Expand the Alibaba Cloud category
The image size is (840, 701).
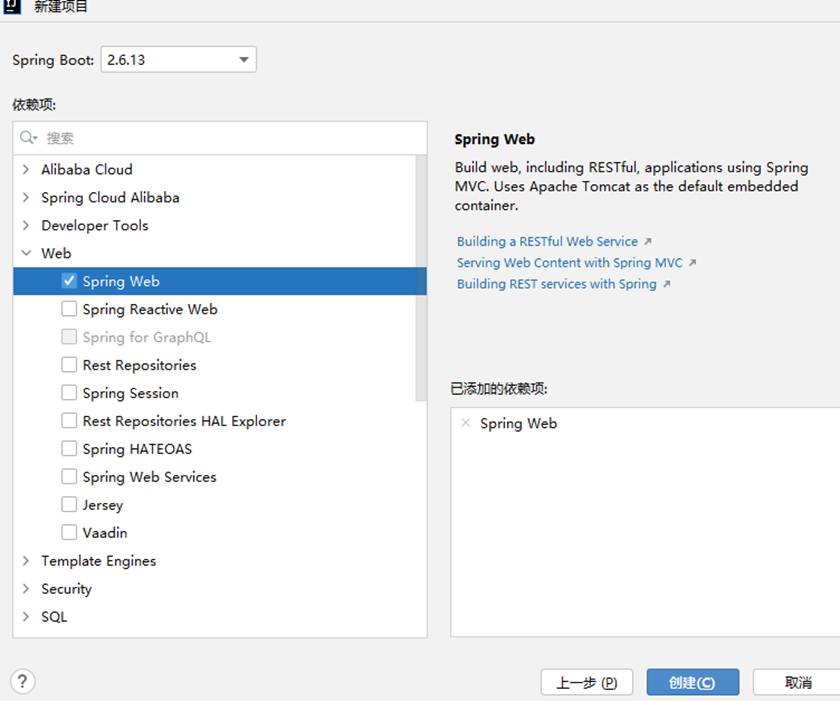pos(26,169)
